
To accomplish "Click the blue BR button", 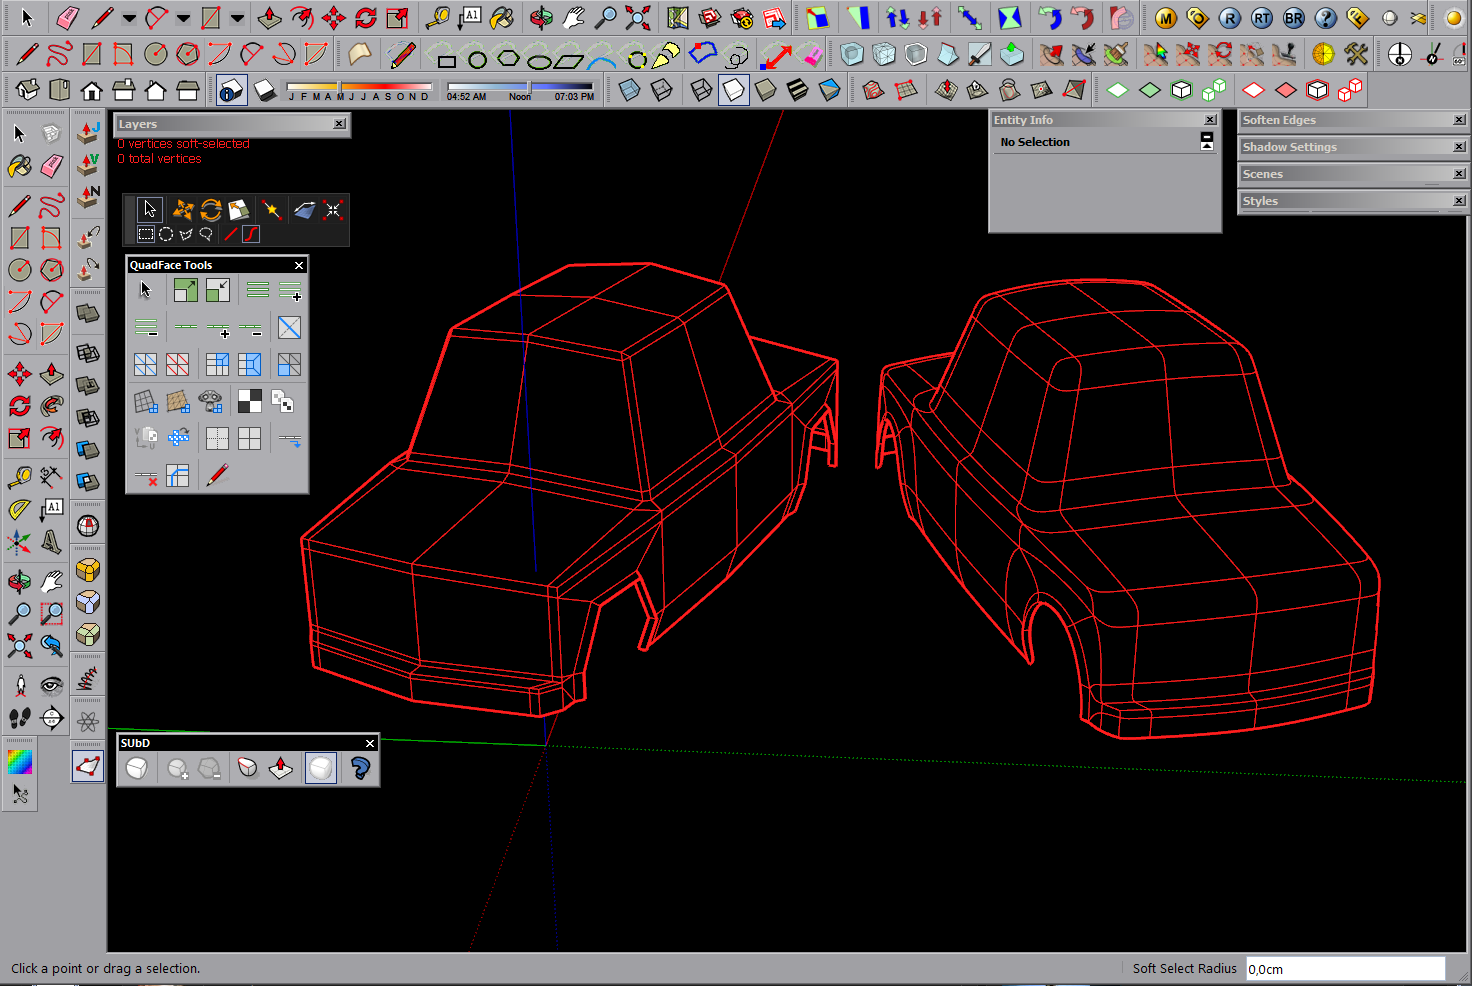I will 1294,18.
